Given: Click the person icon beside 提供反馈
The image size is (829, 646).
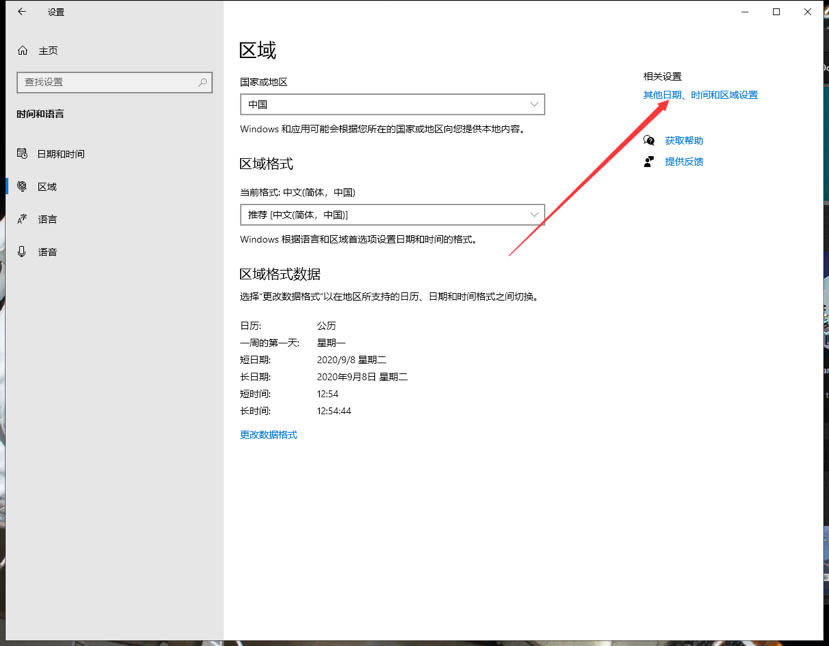Looking at the screenshot, I should (x=650, y=161).
